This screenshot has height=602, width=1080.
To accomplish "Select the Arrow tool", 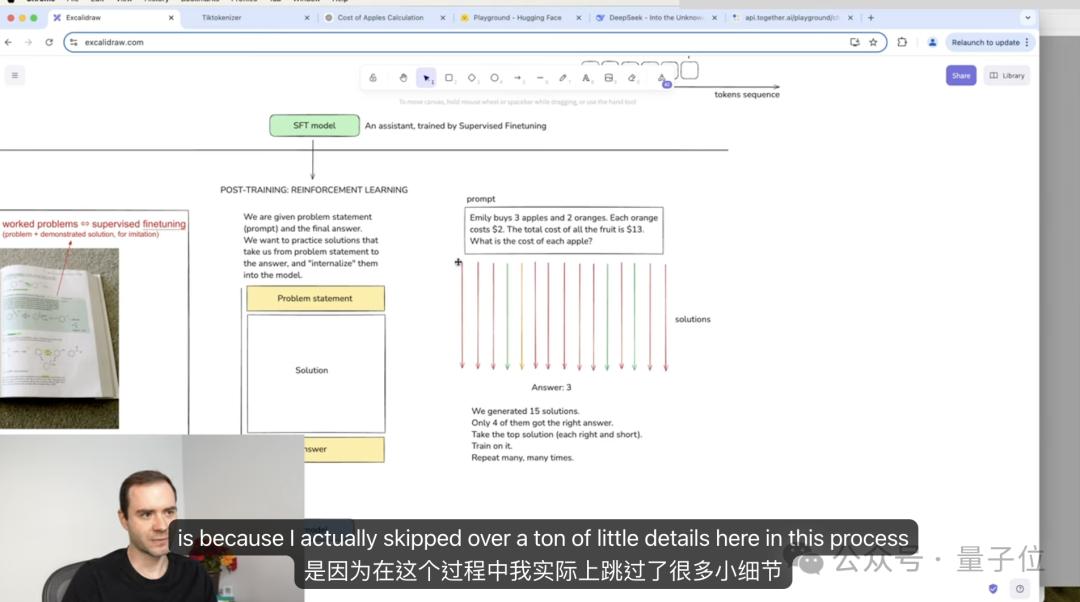I will (x=517, y=78).
